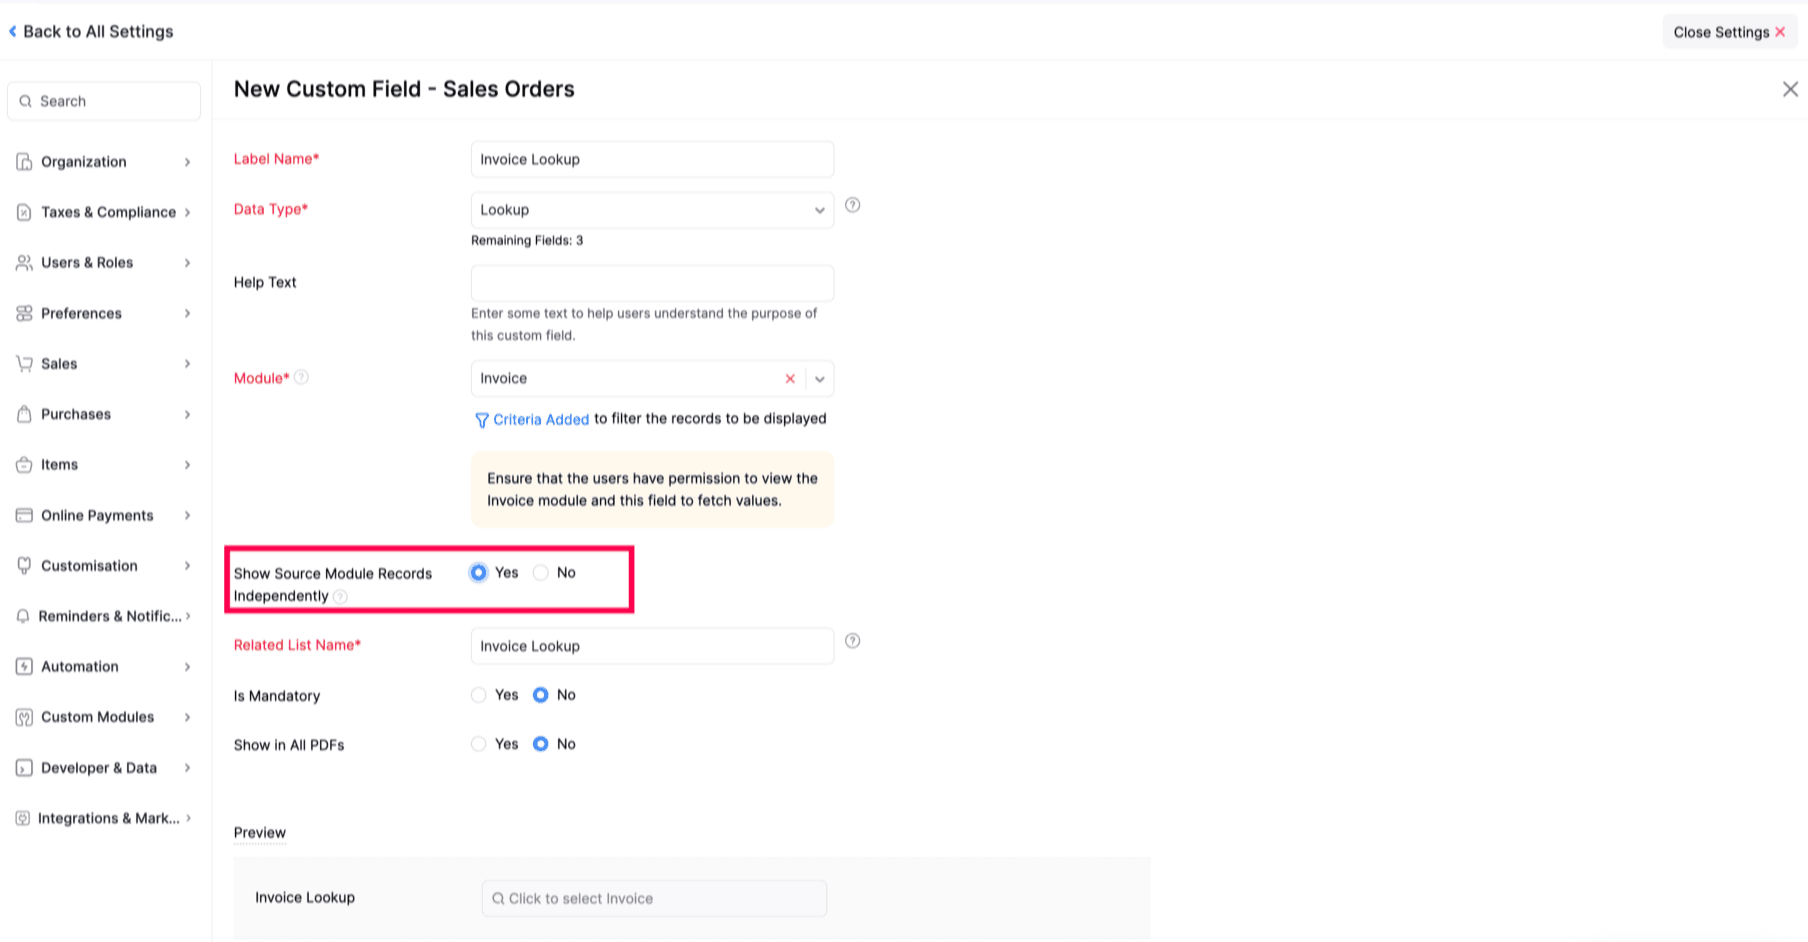Expand the Preferences chevron
Viewport: 1808px width, 942px height.
187,313
